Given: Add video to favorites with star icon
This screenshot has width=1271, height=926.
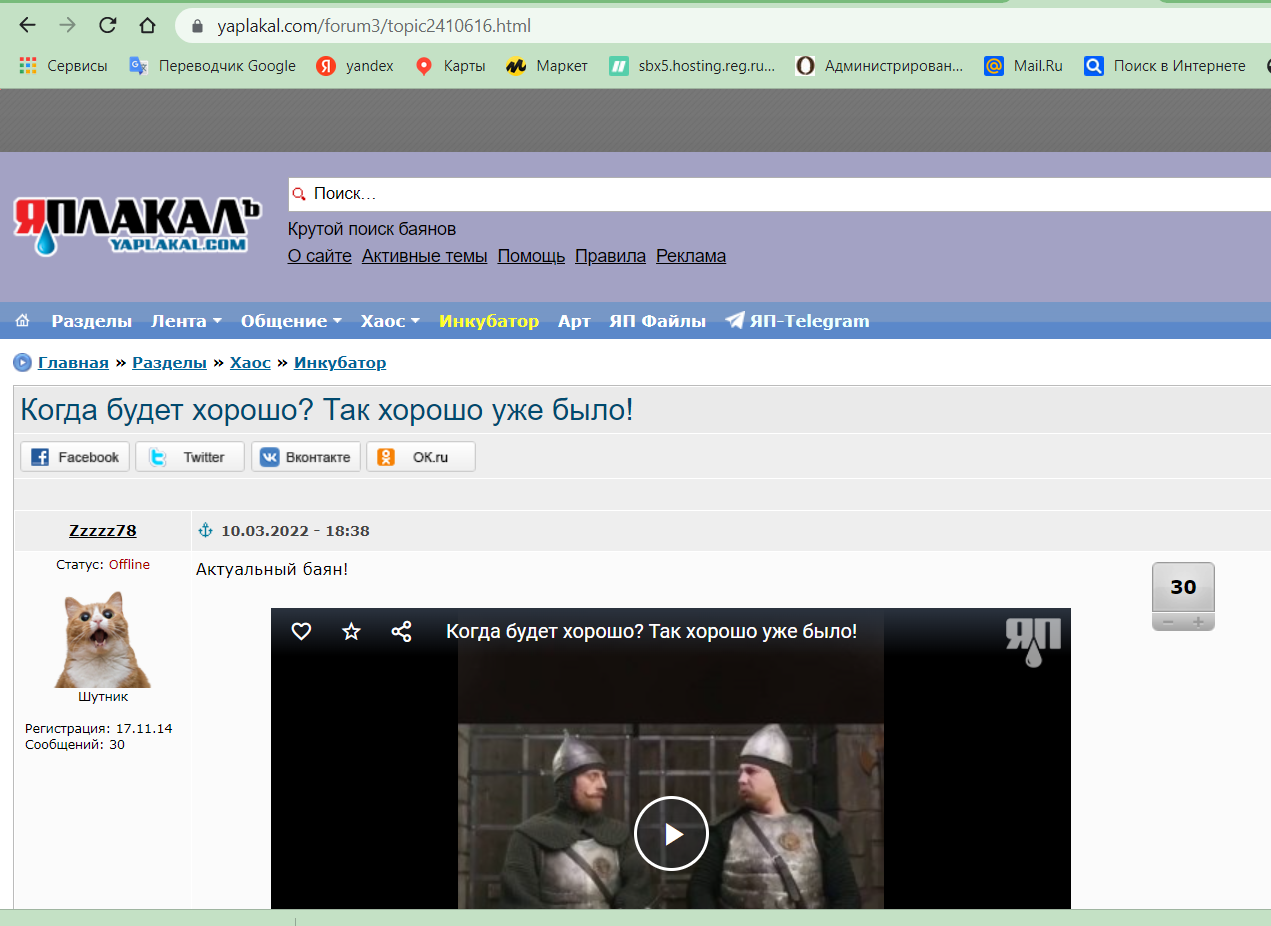Looking at the screenshot, I should pyautogui.click(x=351, y=631).
